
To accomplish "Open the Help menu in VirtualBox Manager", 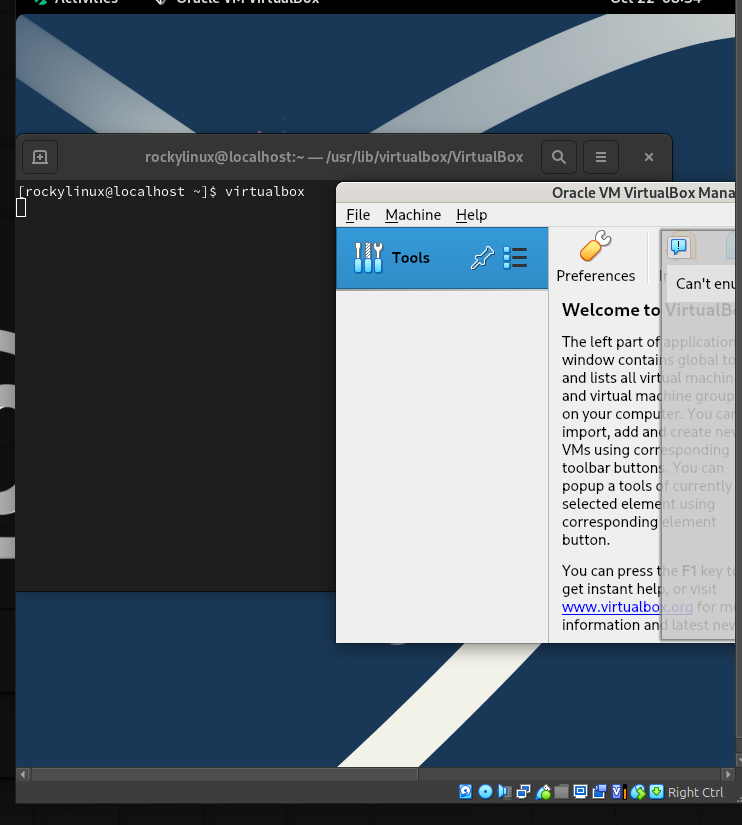I will point(471,215).
